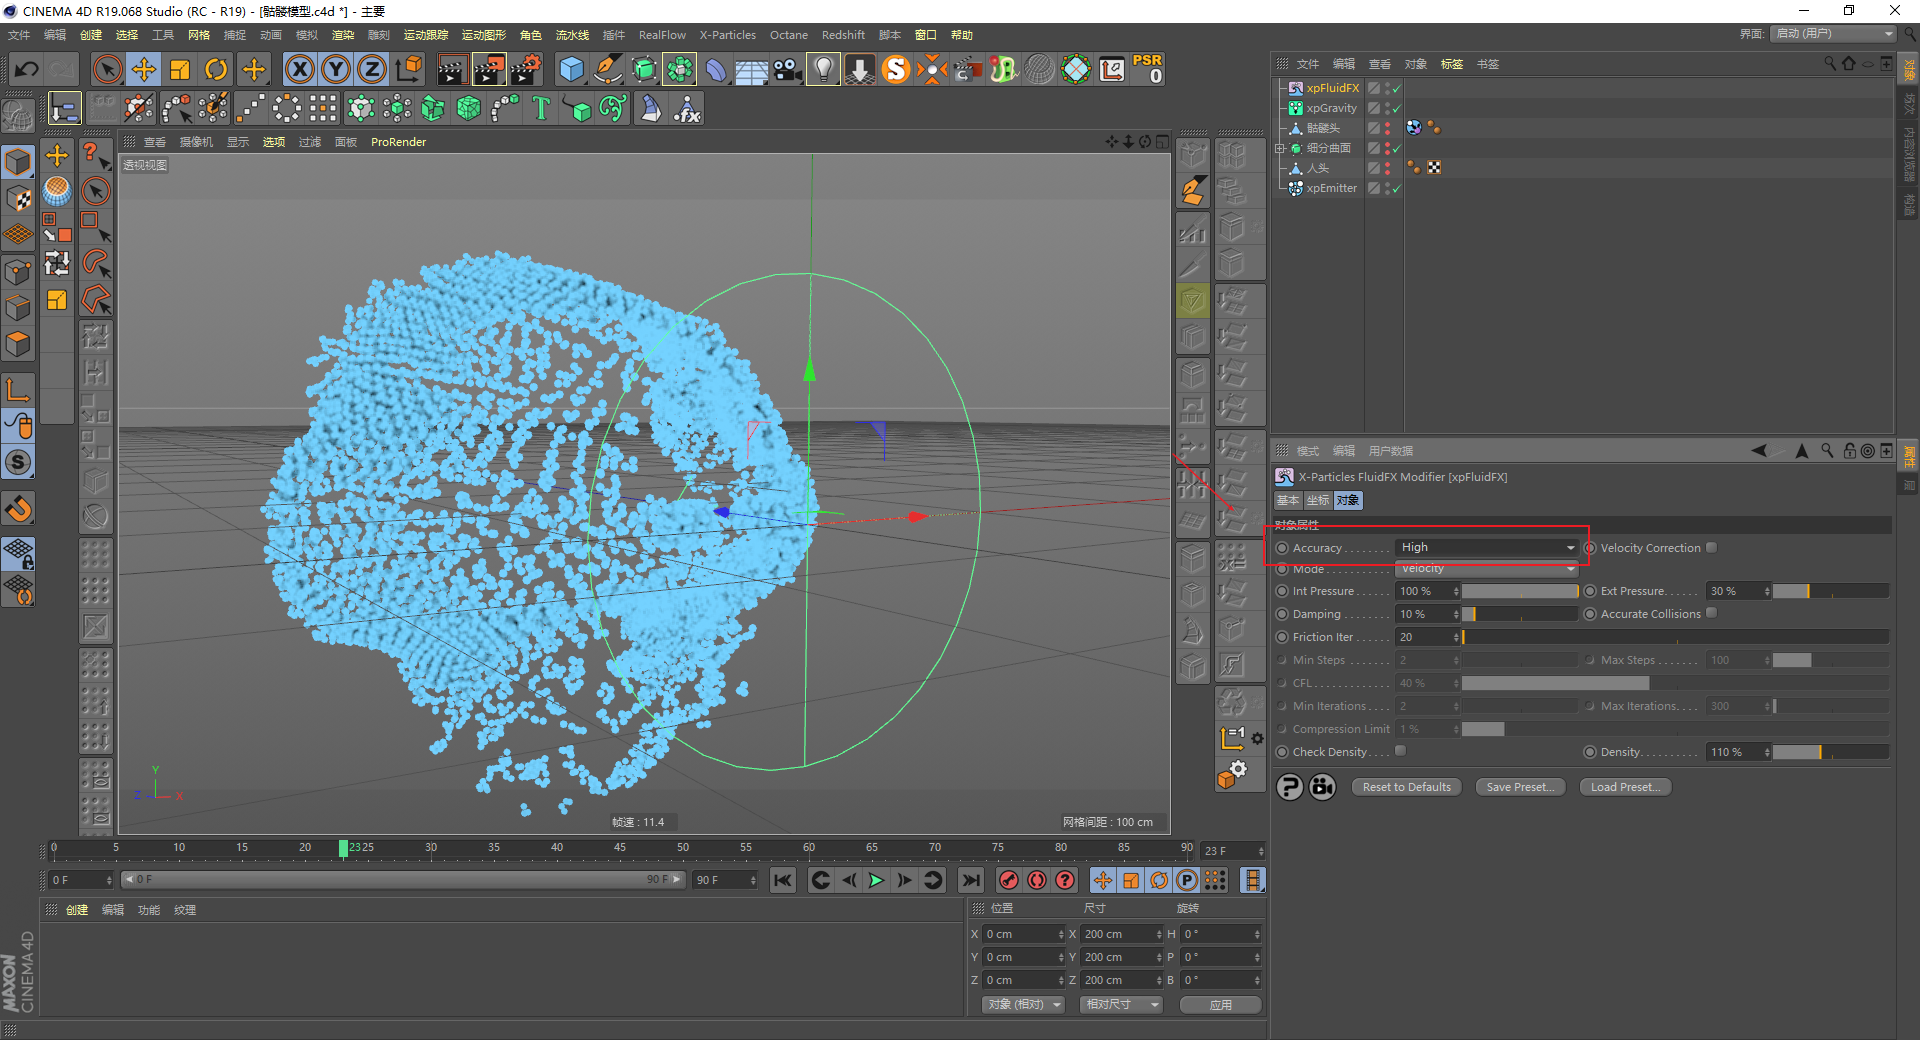Click the Density slider bar
The width and height of the screenshot is (1920, 1040).
point(1831,752)
